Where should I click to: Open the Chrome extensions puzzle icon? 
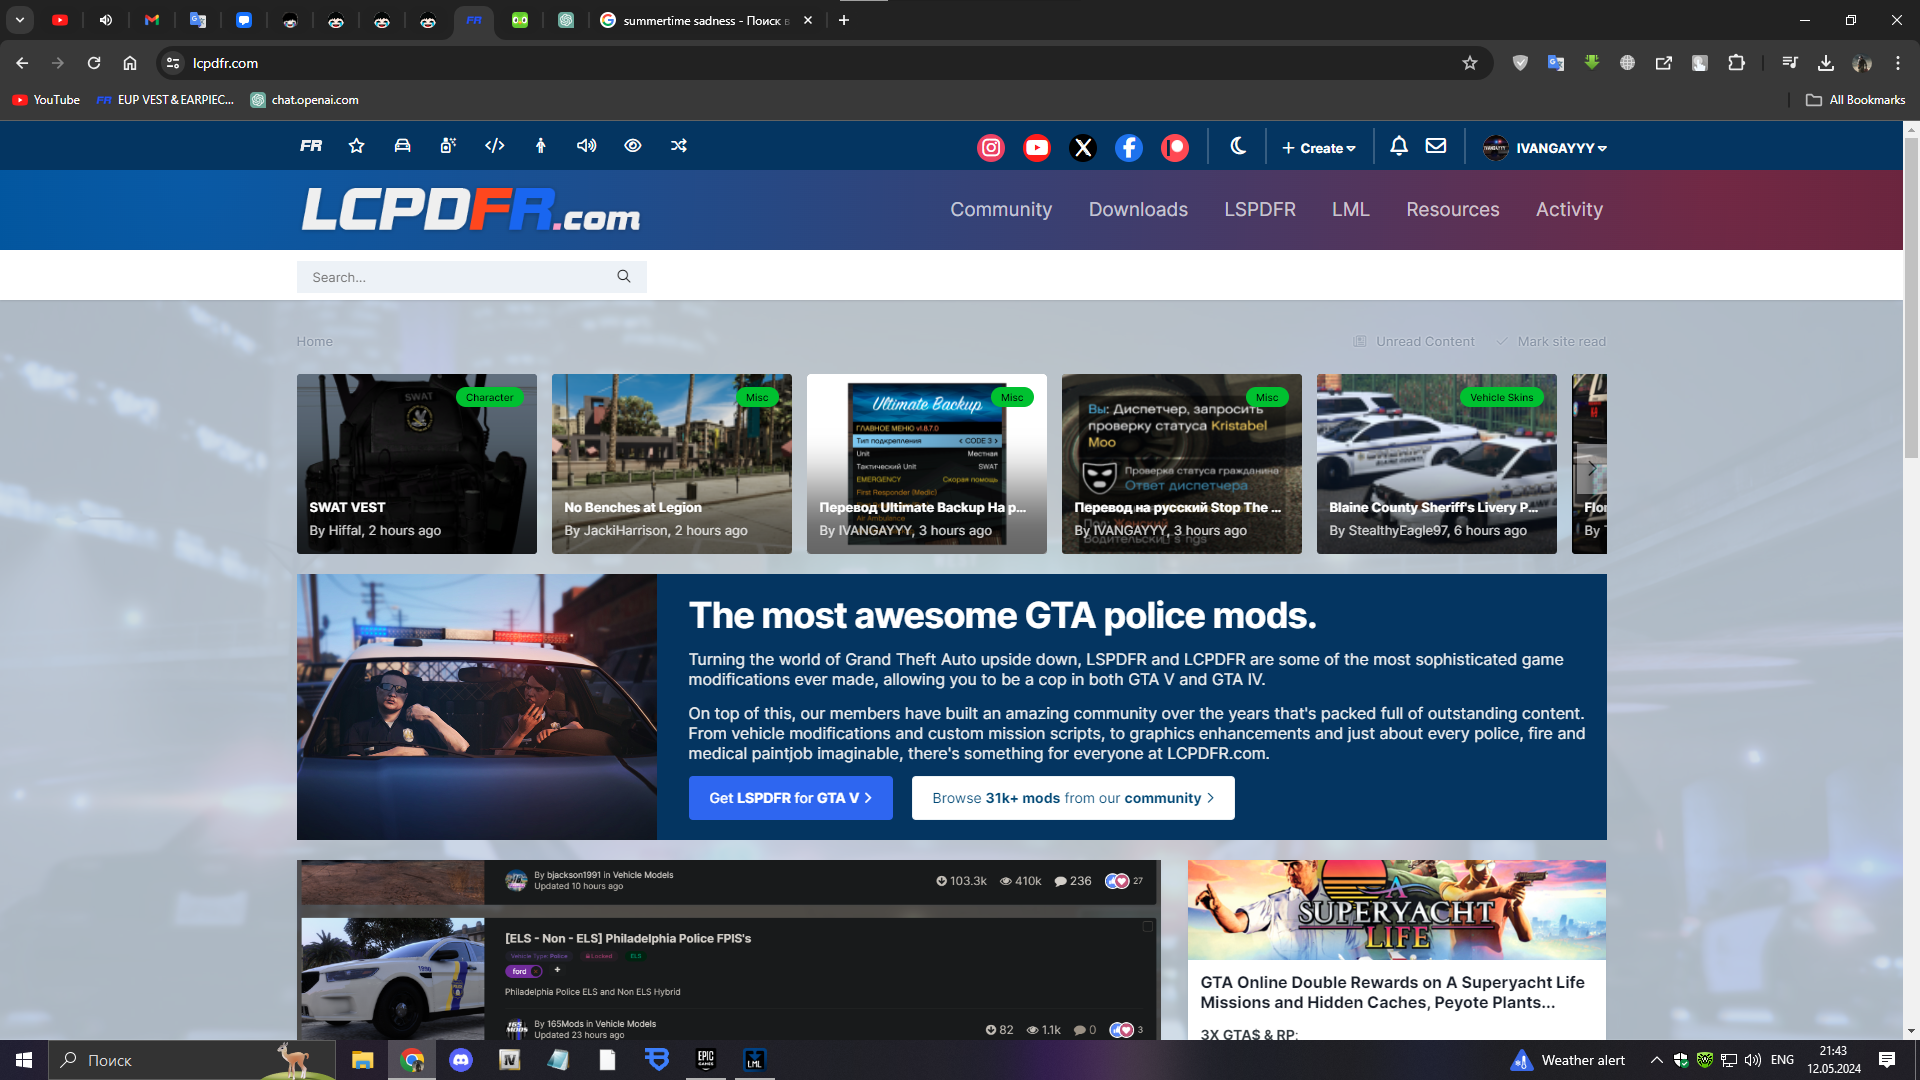coord(1736,63)
